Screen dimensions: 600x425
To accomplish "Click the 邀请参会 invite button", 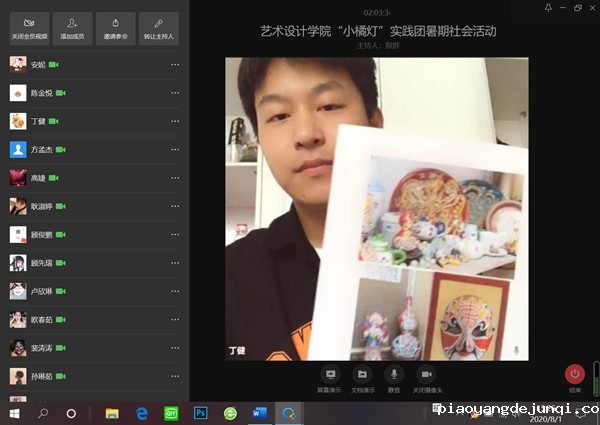I will 113,26.
